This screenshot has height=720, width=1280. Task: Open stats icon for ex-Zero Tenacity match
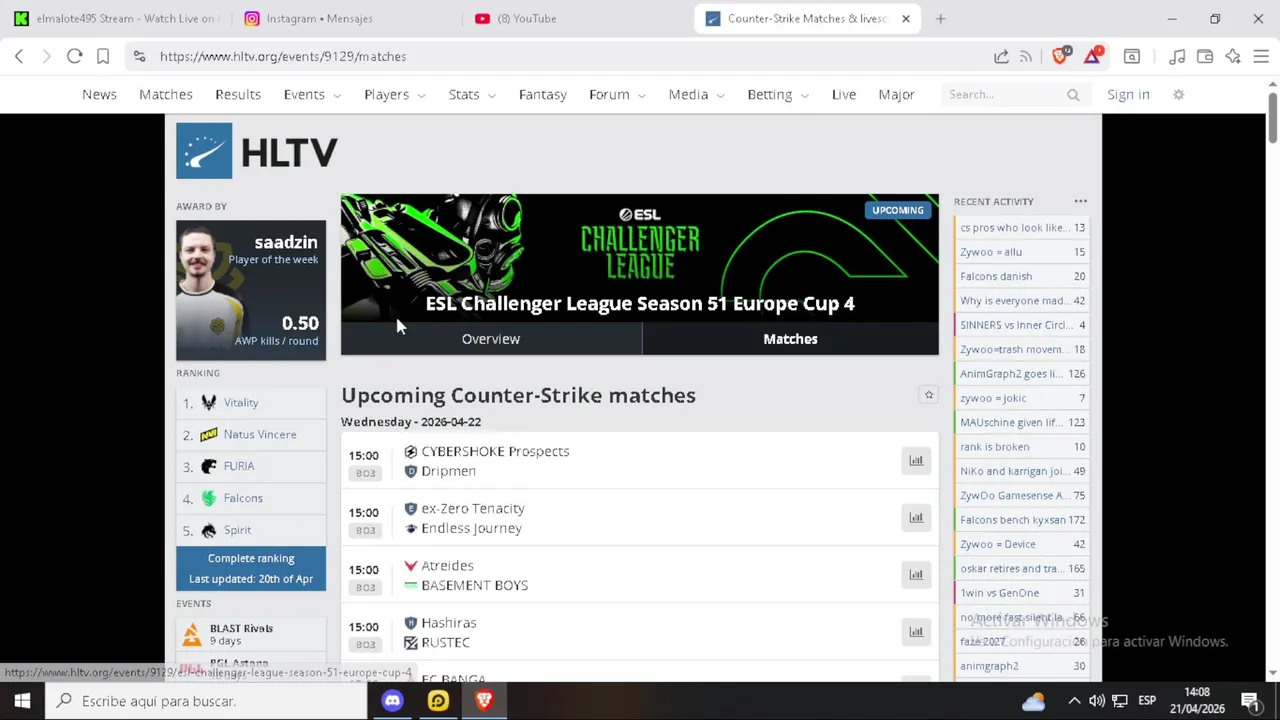[x=916, y=517]
